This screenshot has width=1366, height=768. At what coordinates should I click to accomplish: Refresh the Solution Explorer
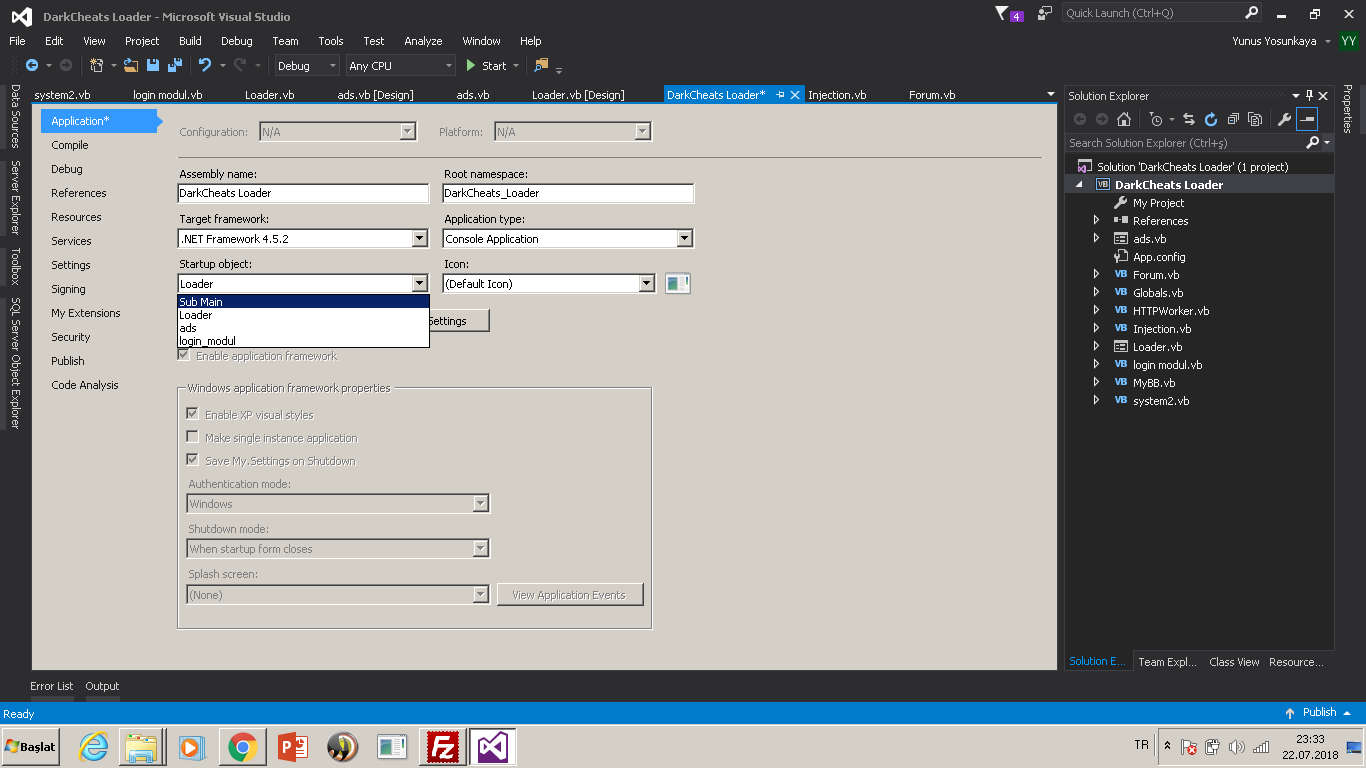pos(1211,119)
